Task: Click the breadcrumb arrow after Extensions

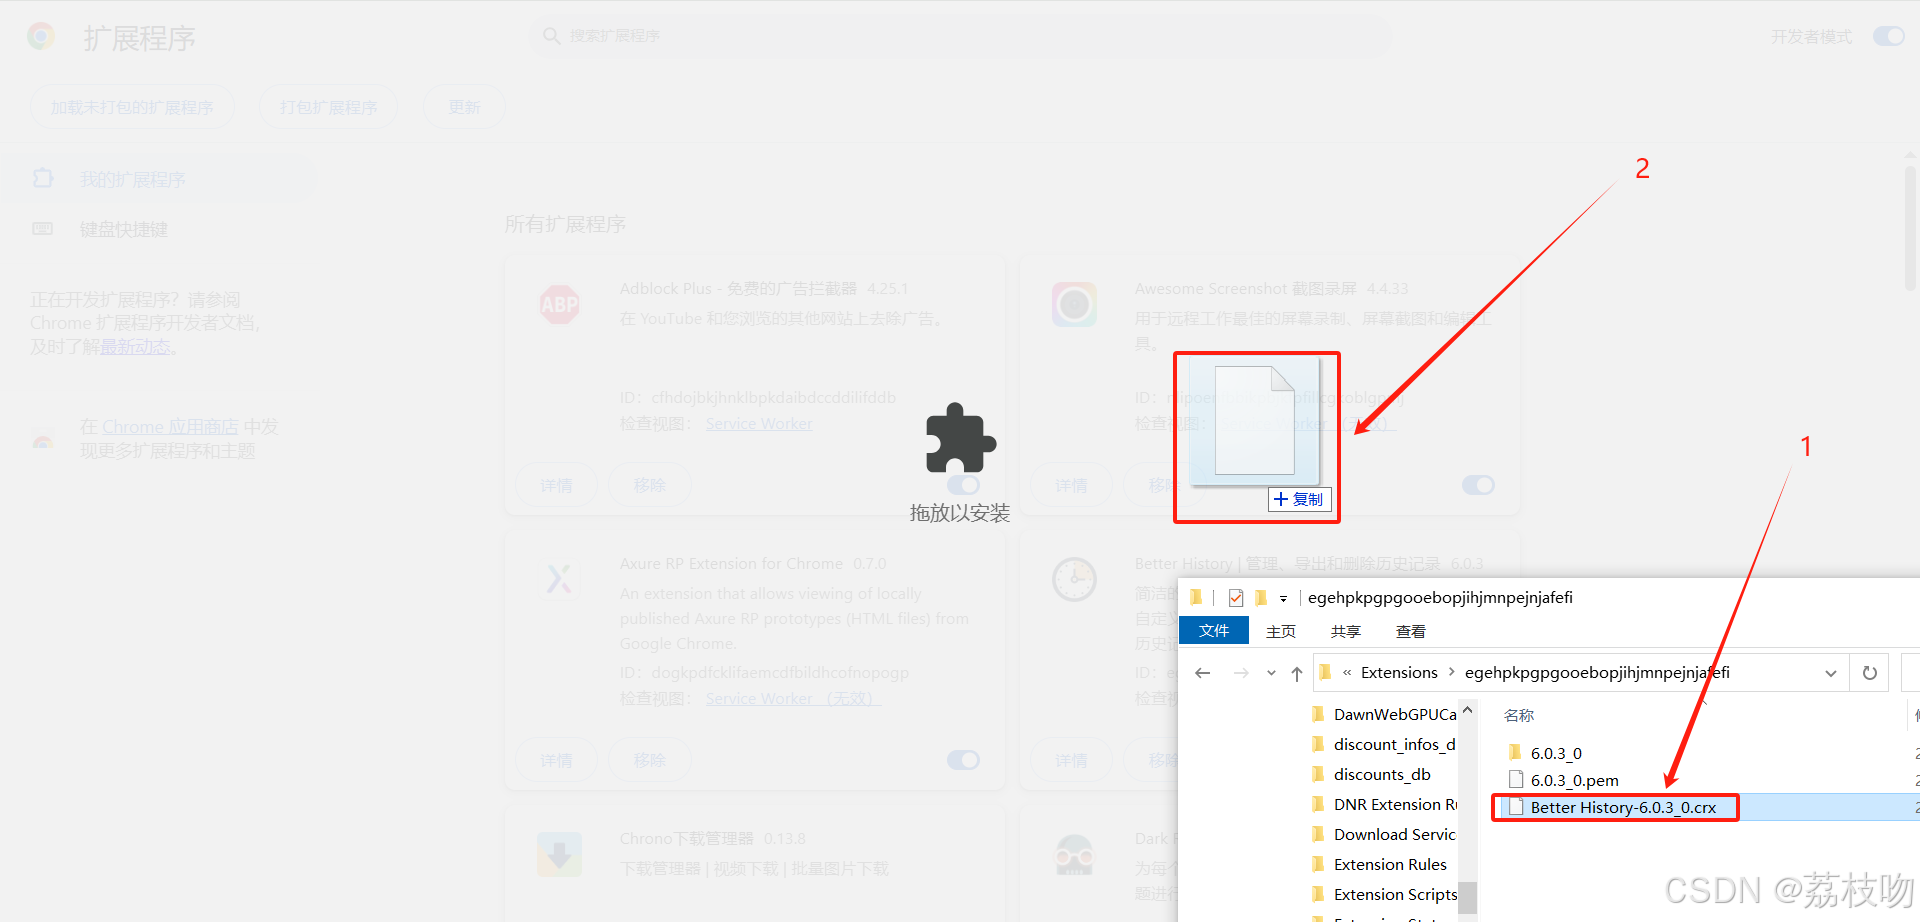Action: (x=1452, y=672)
